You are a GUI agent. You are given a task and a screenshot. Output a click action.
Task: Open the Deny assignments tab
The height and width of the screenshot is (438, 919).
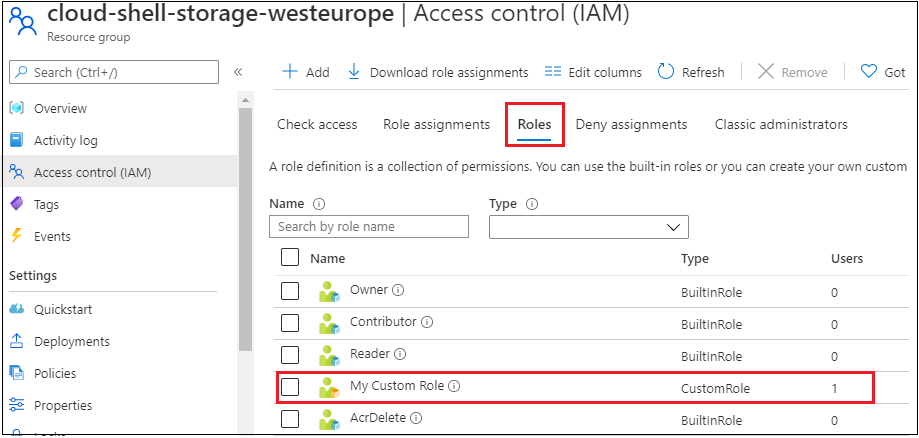point(631,124)
